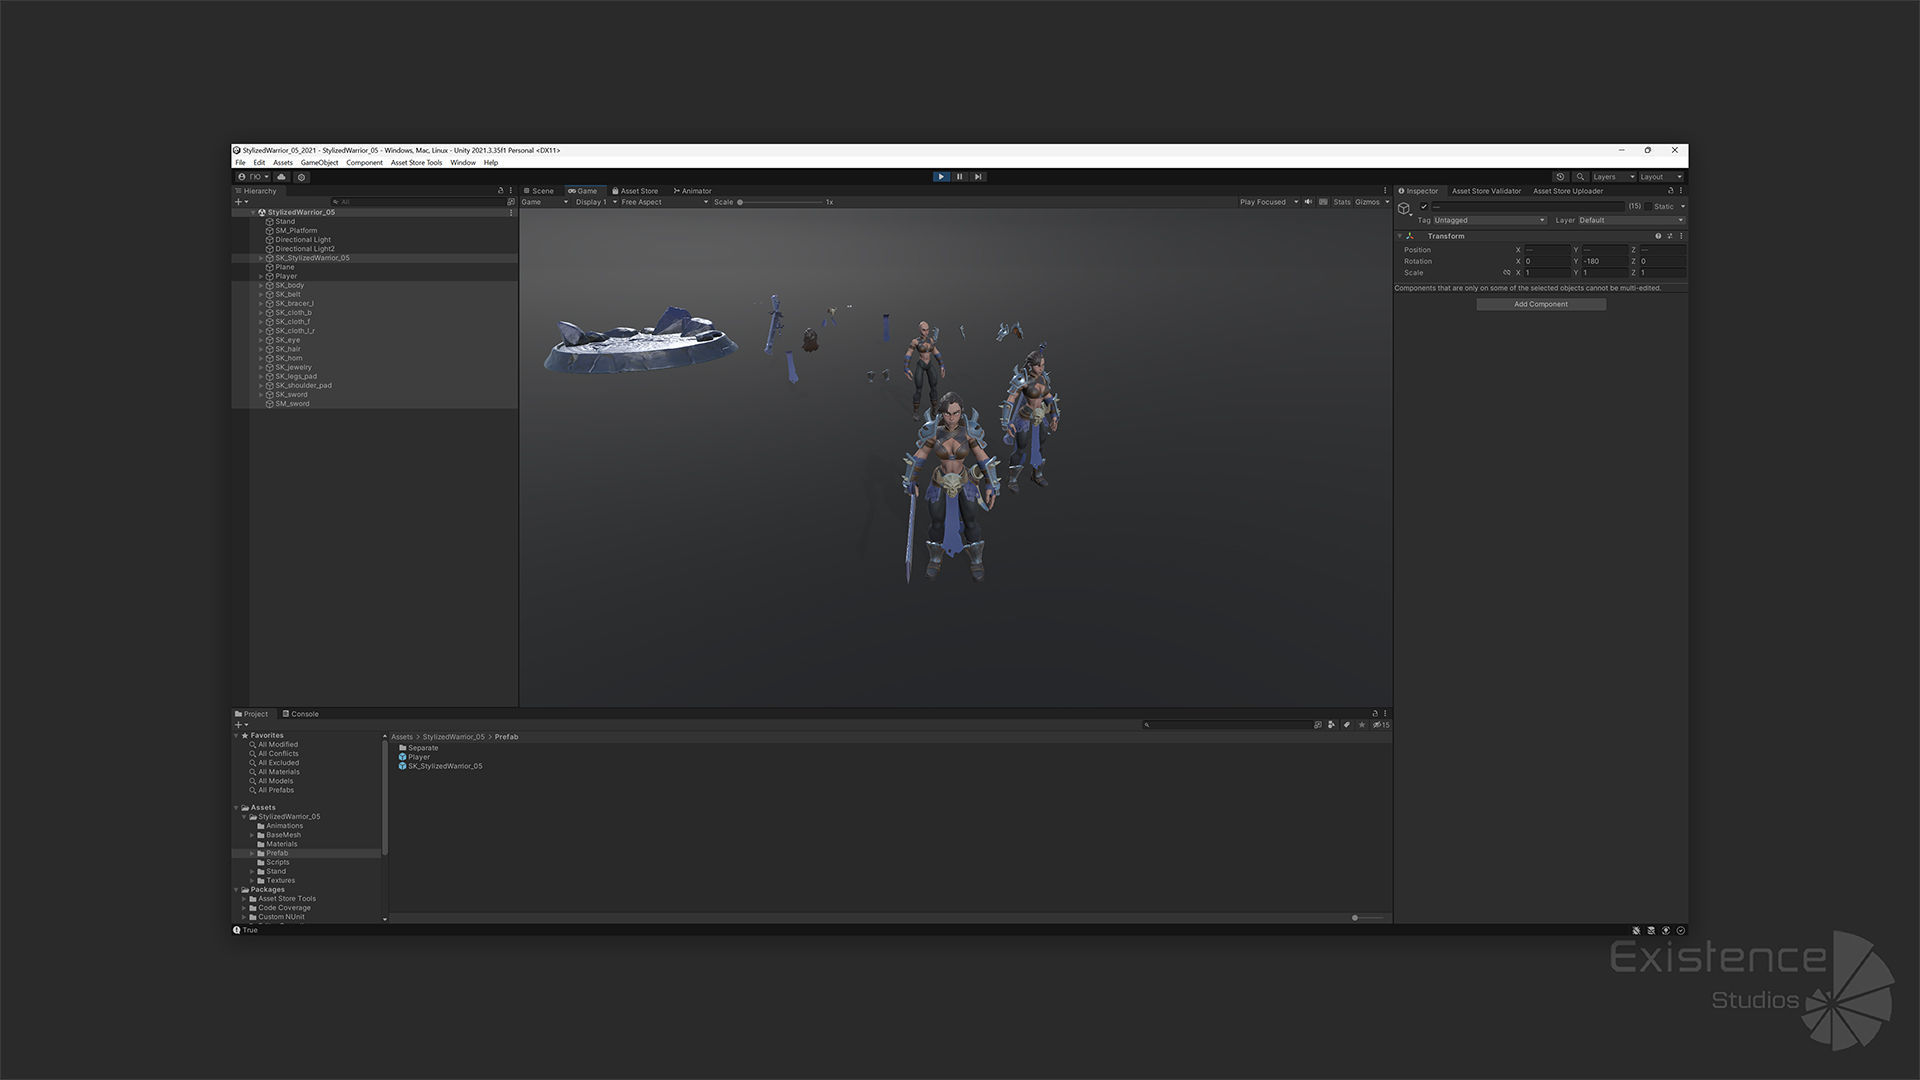This screenshot has width=1920, height=1080.
Task: Open the GameObject menu
Action: click(319, 163)
